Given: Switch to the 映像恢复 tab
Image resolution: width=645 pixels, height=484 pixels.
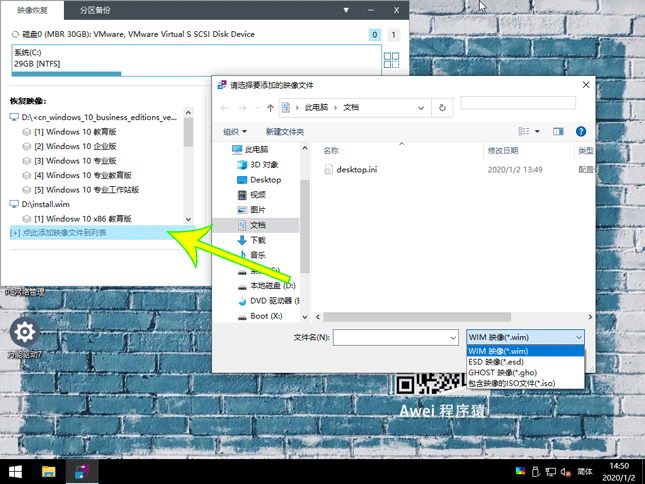Looking at the screenshot, I should pos(32,10).
